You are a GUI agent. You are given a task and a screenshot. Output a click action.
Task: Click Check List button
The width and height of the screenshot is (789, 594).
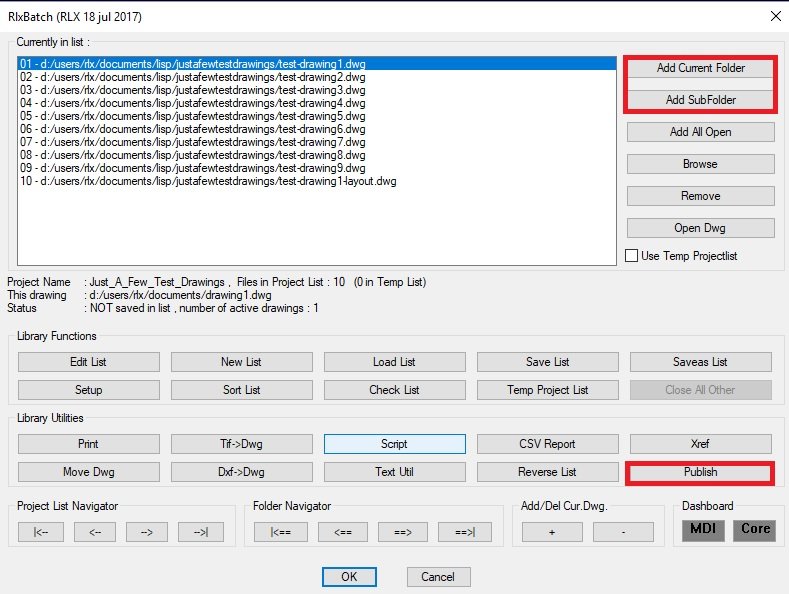pyautogui.click(x=394, y=390)
